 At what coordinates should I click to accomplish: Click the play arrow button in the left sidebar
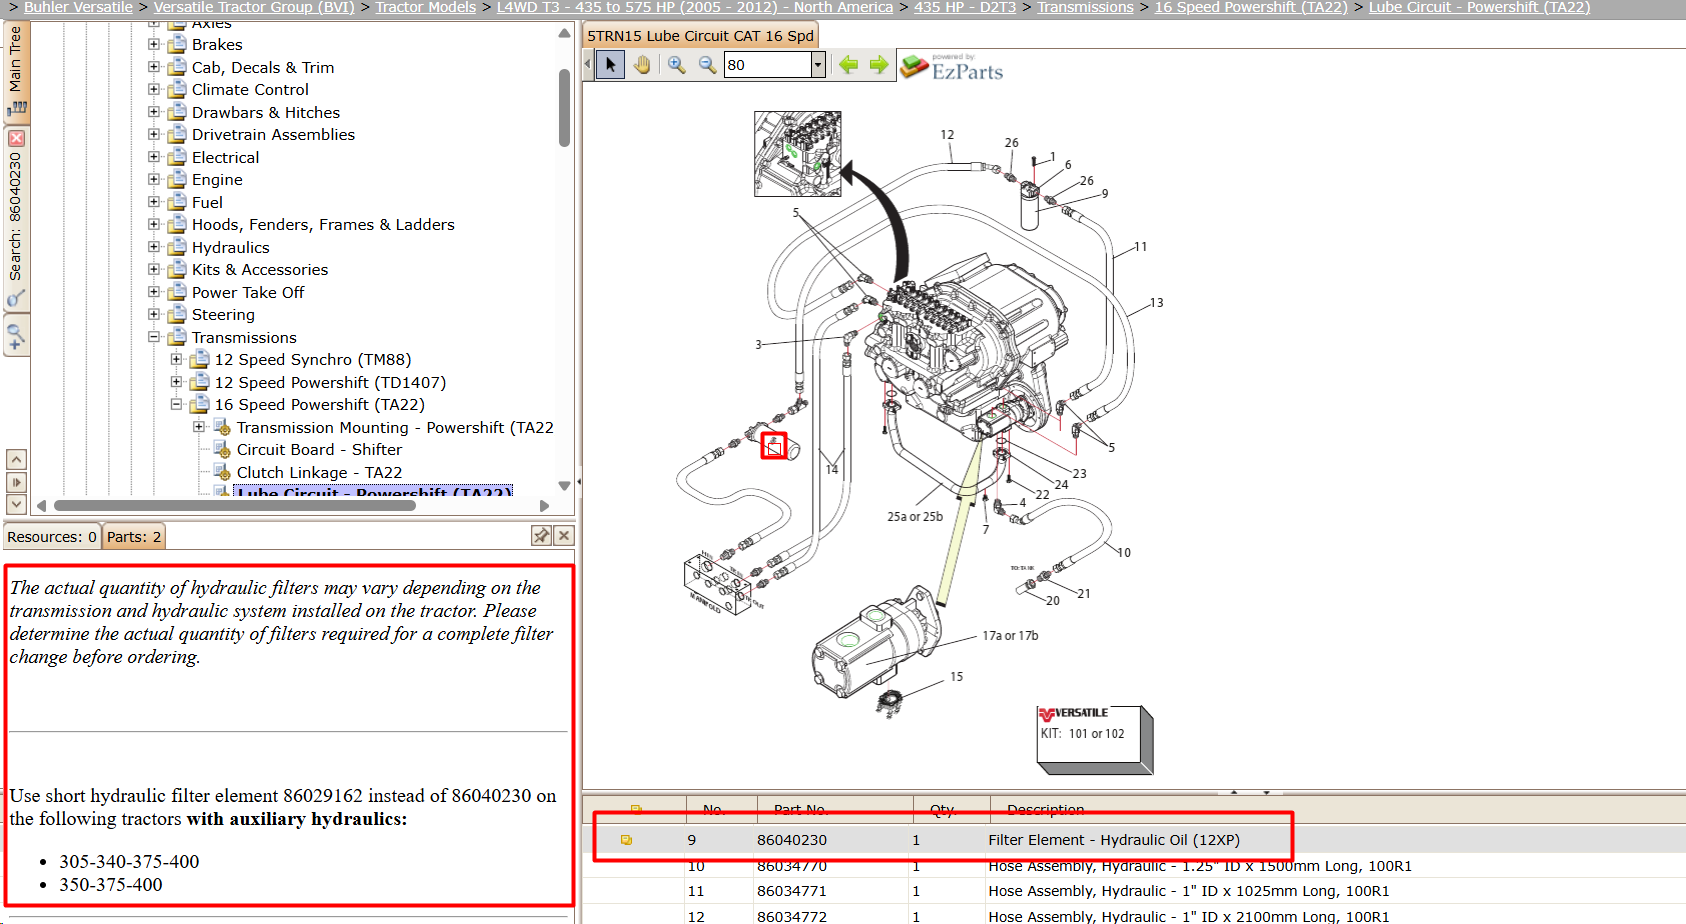(x=16, y=483)
